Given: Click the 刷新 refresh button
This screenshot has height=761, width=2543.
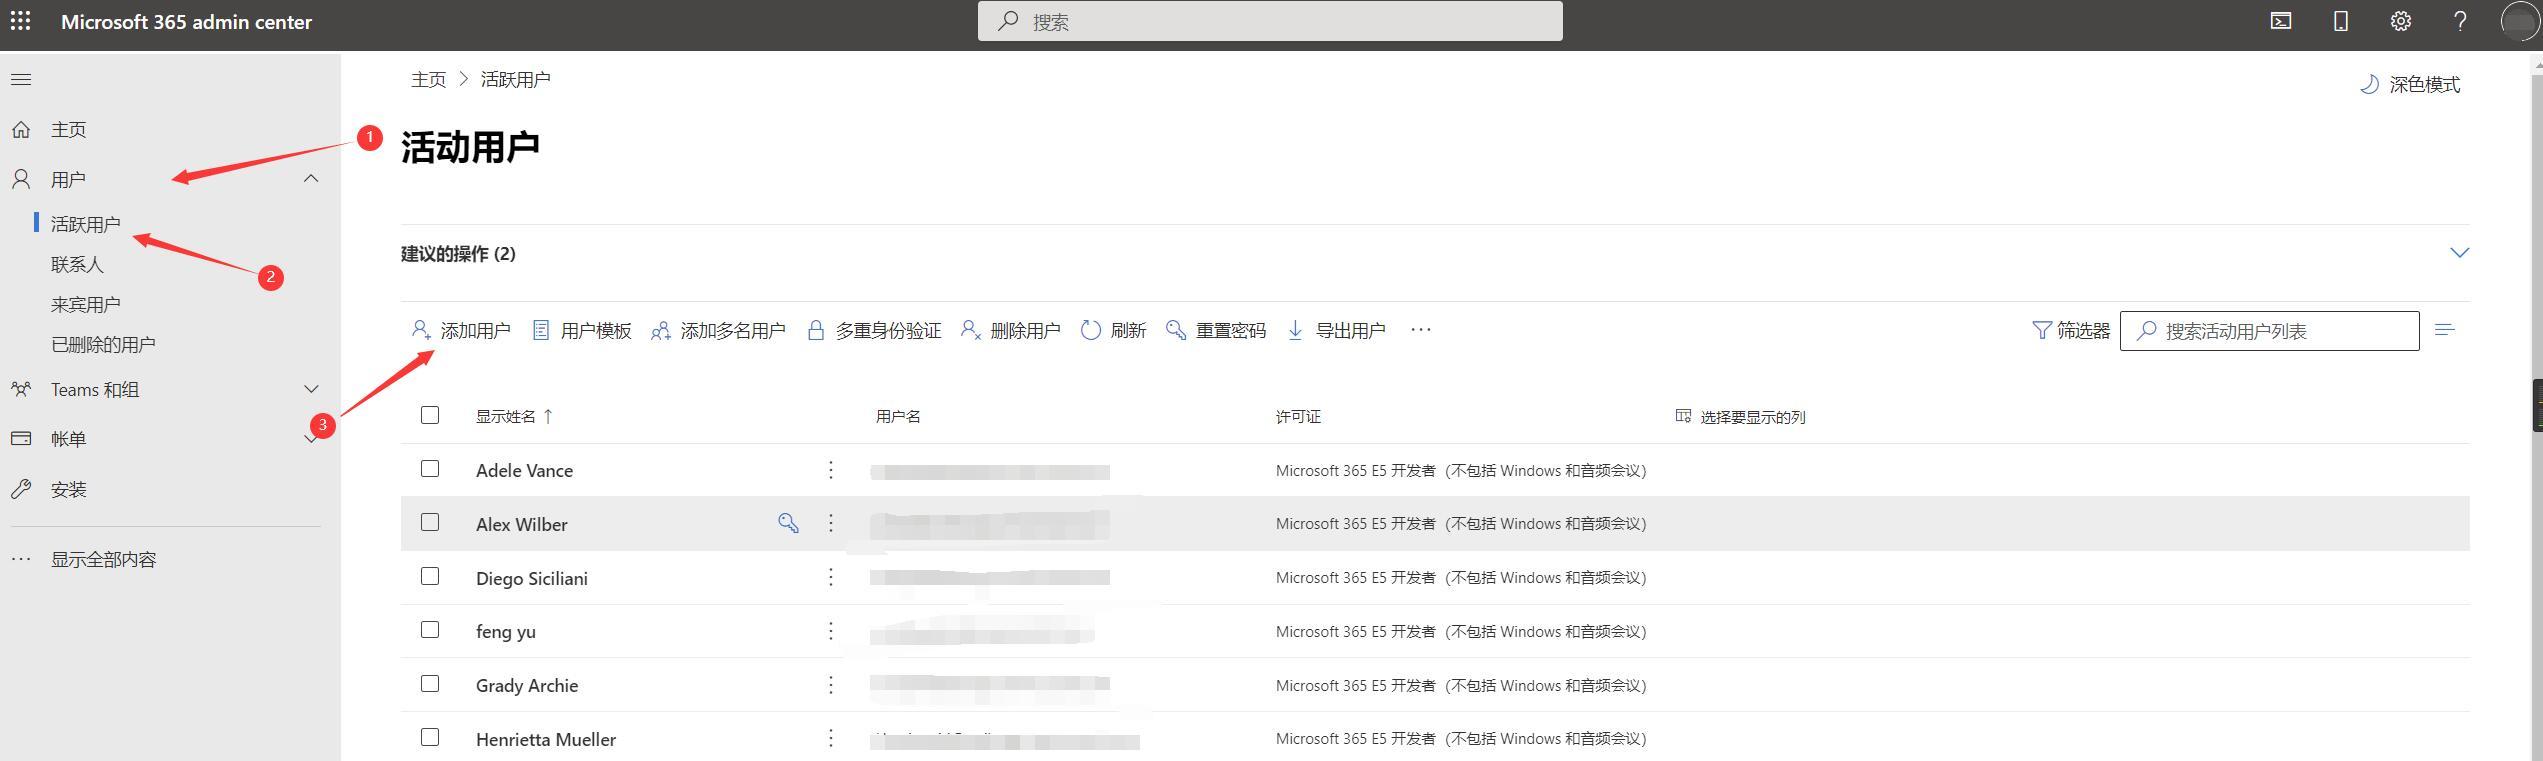Looking at the screenshot, I should pos(1113,330).
